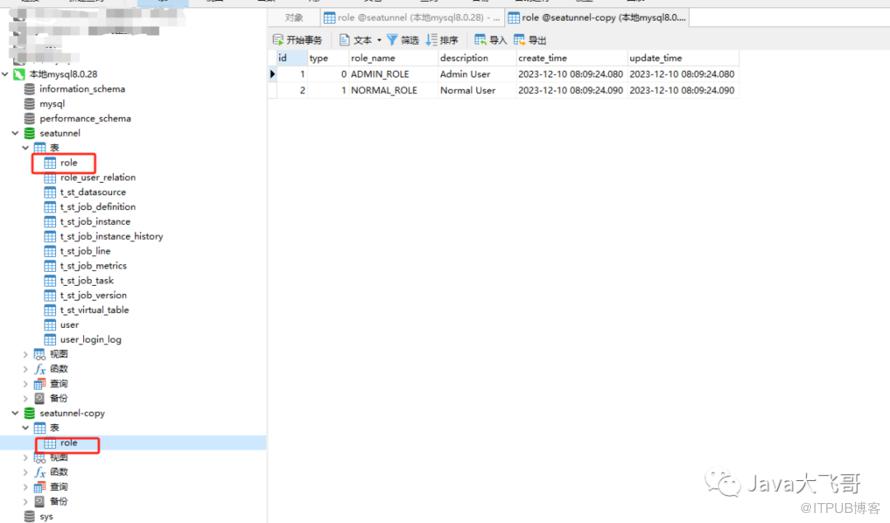
Task: Select 查询 queries icon under seatunnel-copy
Action: (40, 487)
